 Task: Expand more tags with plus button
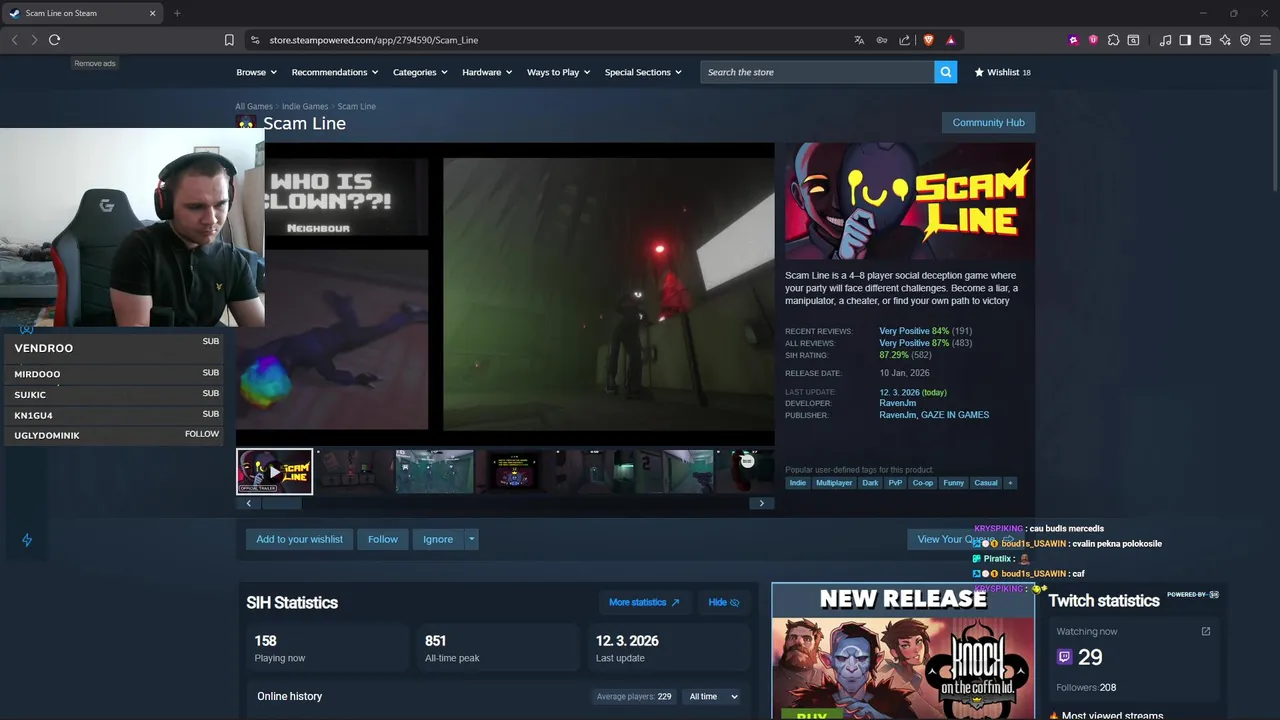pyautogui.click(x=1010, y=483)
